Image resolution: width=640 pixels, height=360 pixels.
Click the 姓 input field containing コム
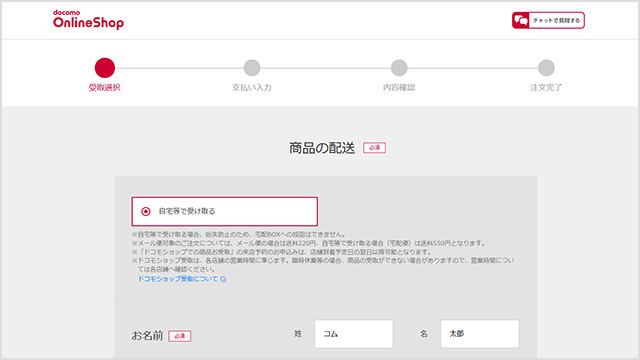click(353, 334)
